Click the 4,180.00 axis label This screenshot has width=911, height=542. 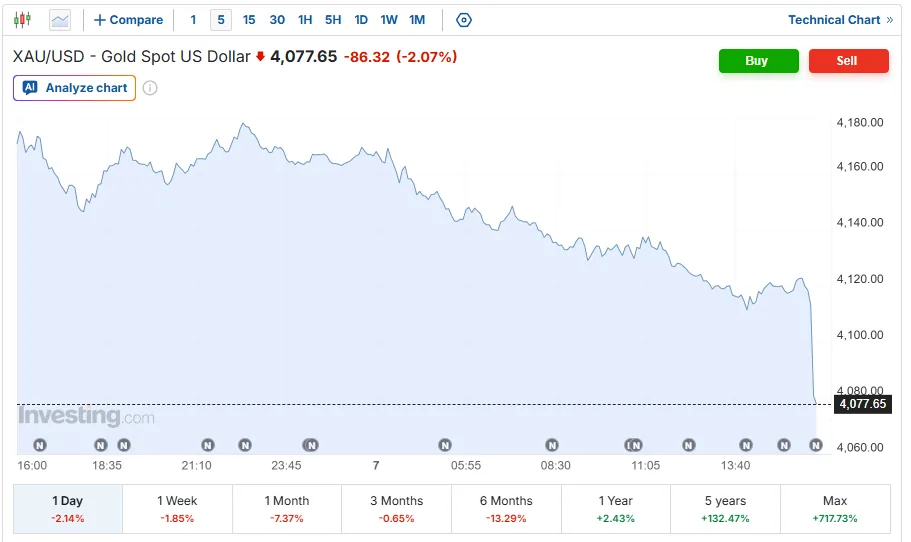point(860,123)
